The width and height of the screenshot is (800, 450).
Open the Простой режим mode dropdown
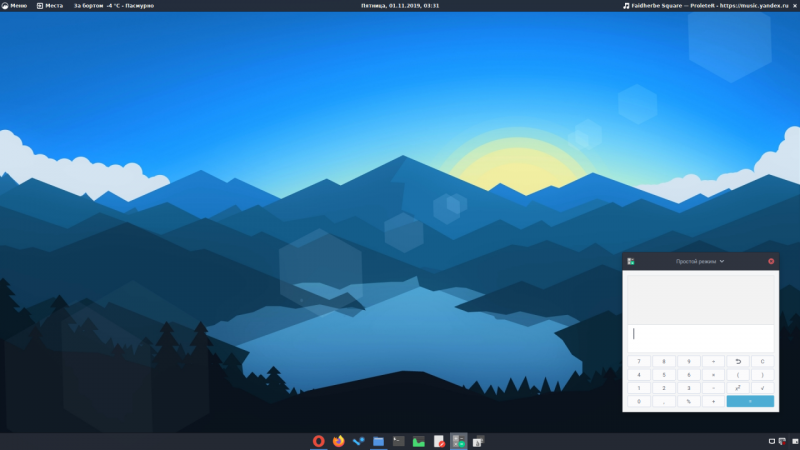700,261
